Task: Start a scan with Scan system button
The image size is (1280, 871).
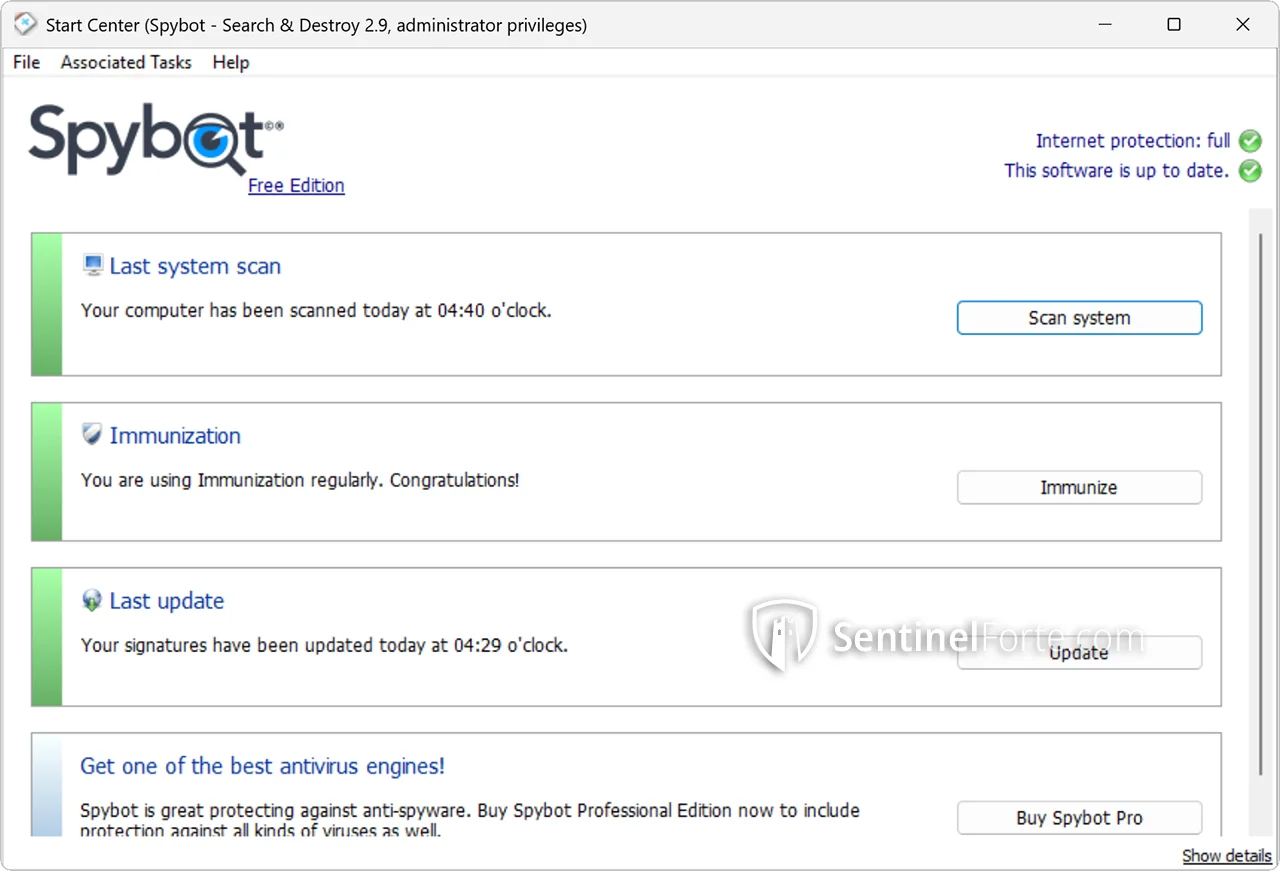Action: pos(1079,318)
